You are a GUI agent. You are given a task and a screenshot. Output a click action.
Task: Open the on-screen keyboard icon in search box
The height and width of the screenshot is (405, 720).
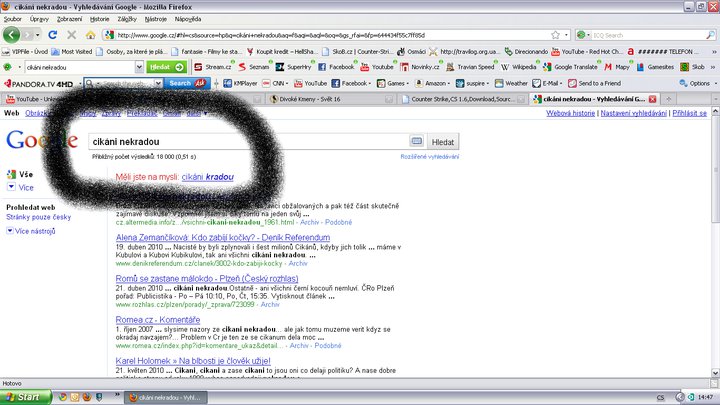tap(417, 143)
